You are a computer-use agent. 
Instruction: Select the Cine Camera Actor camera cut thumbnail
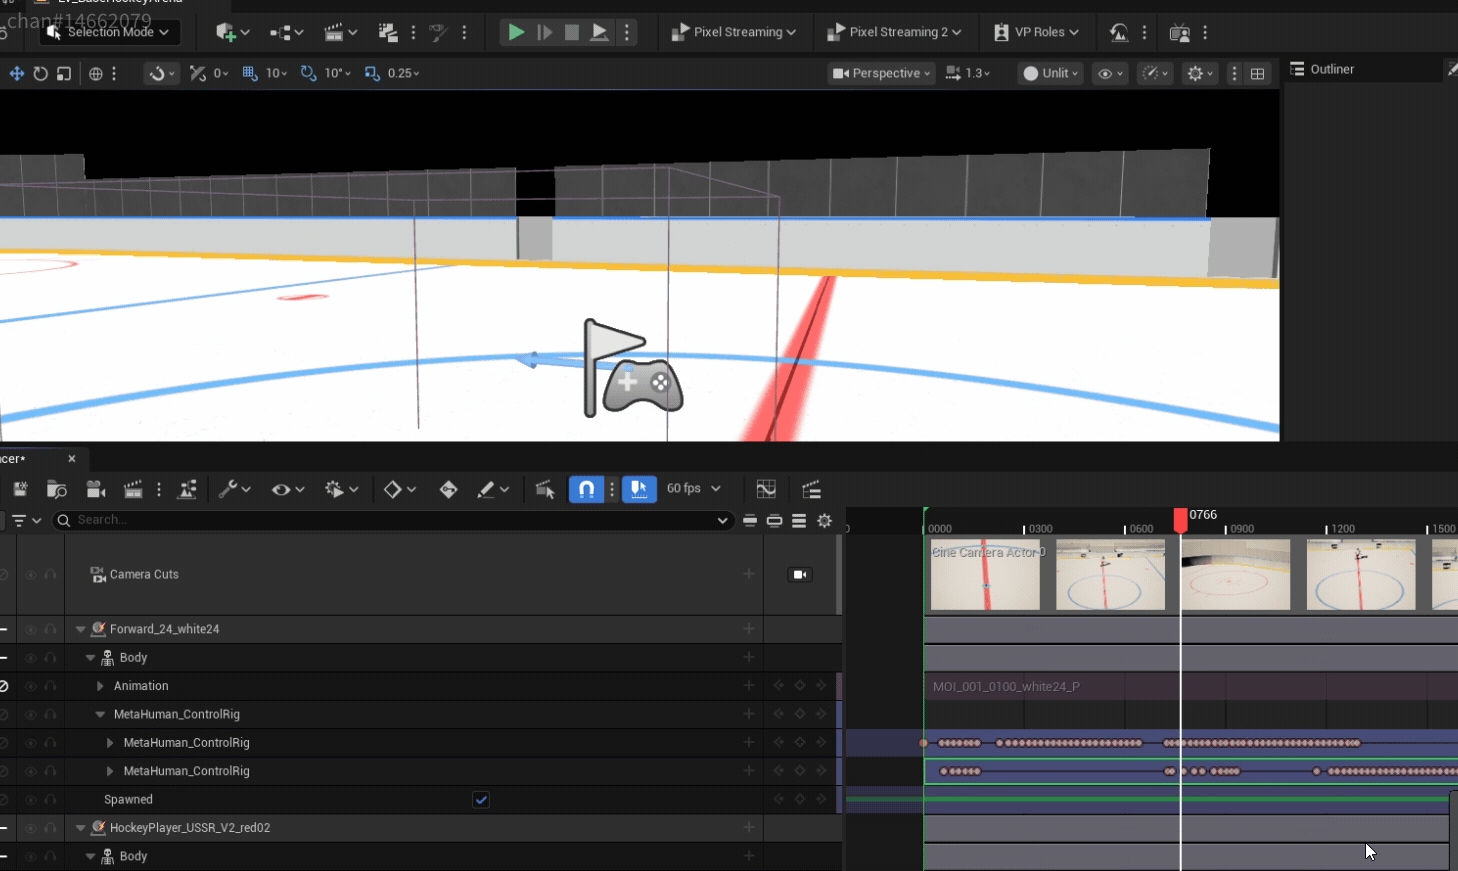pyautogui.click(x=985, y=575)
